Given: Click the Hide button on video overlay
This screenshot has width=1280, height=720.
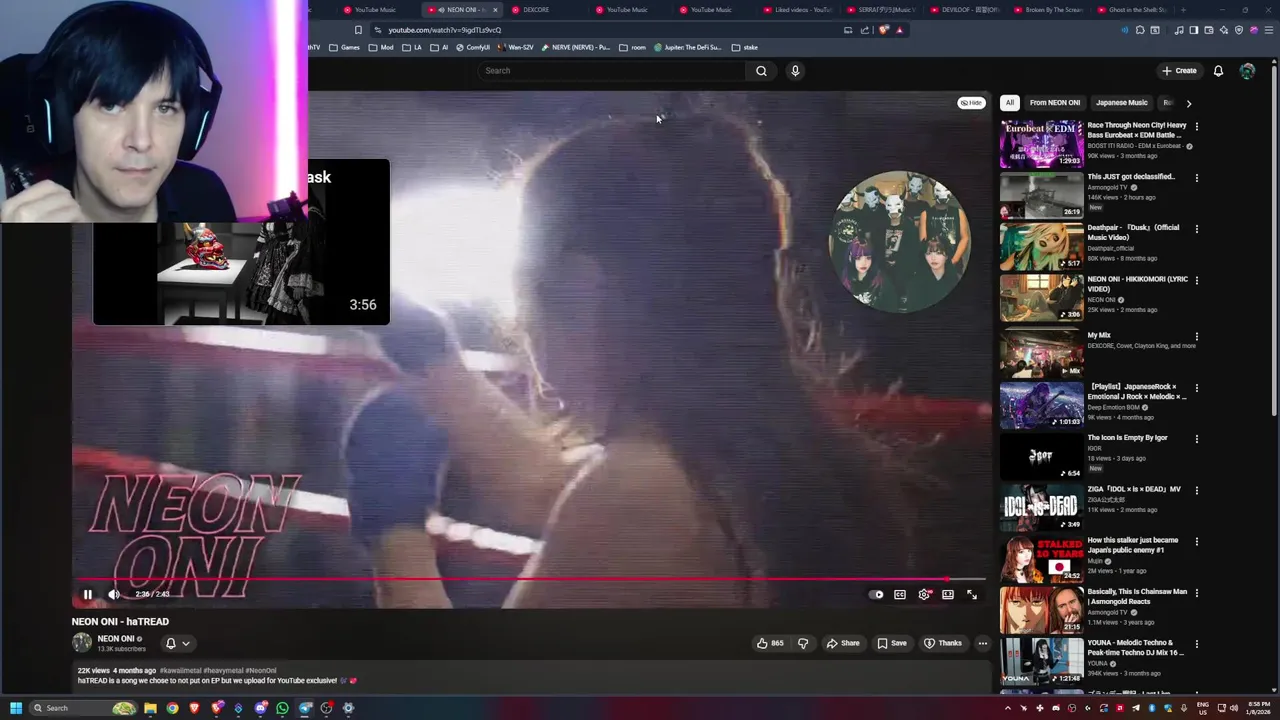Looking at the screenshot, I should coord(971,103).
